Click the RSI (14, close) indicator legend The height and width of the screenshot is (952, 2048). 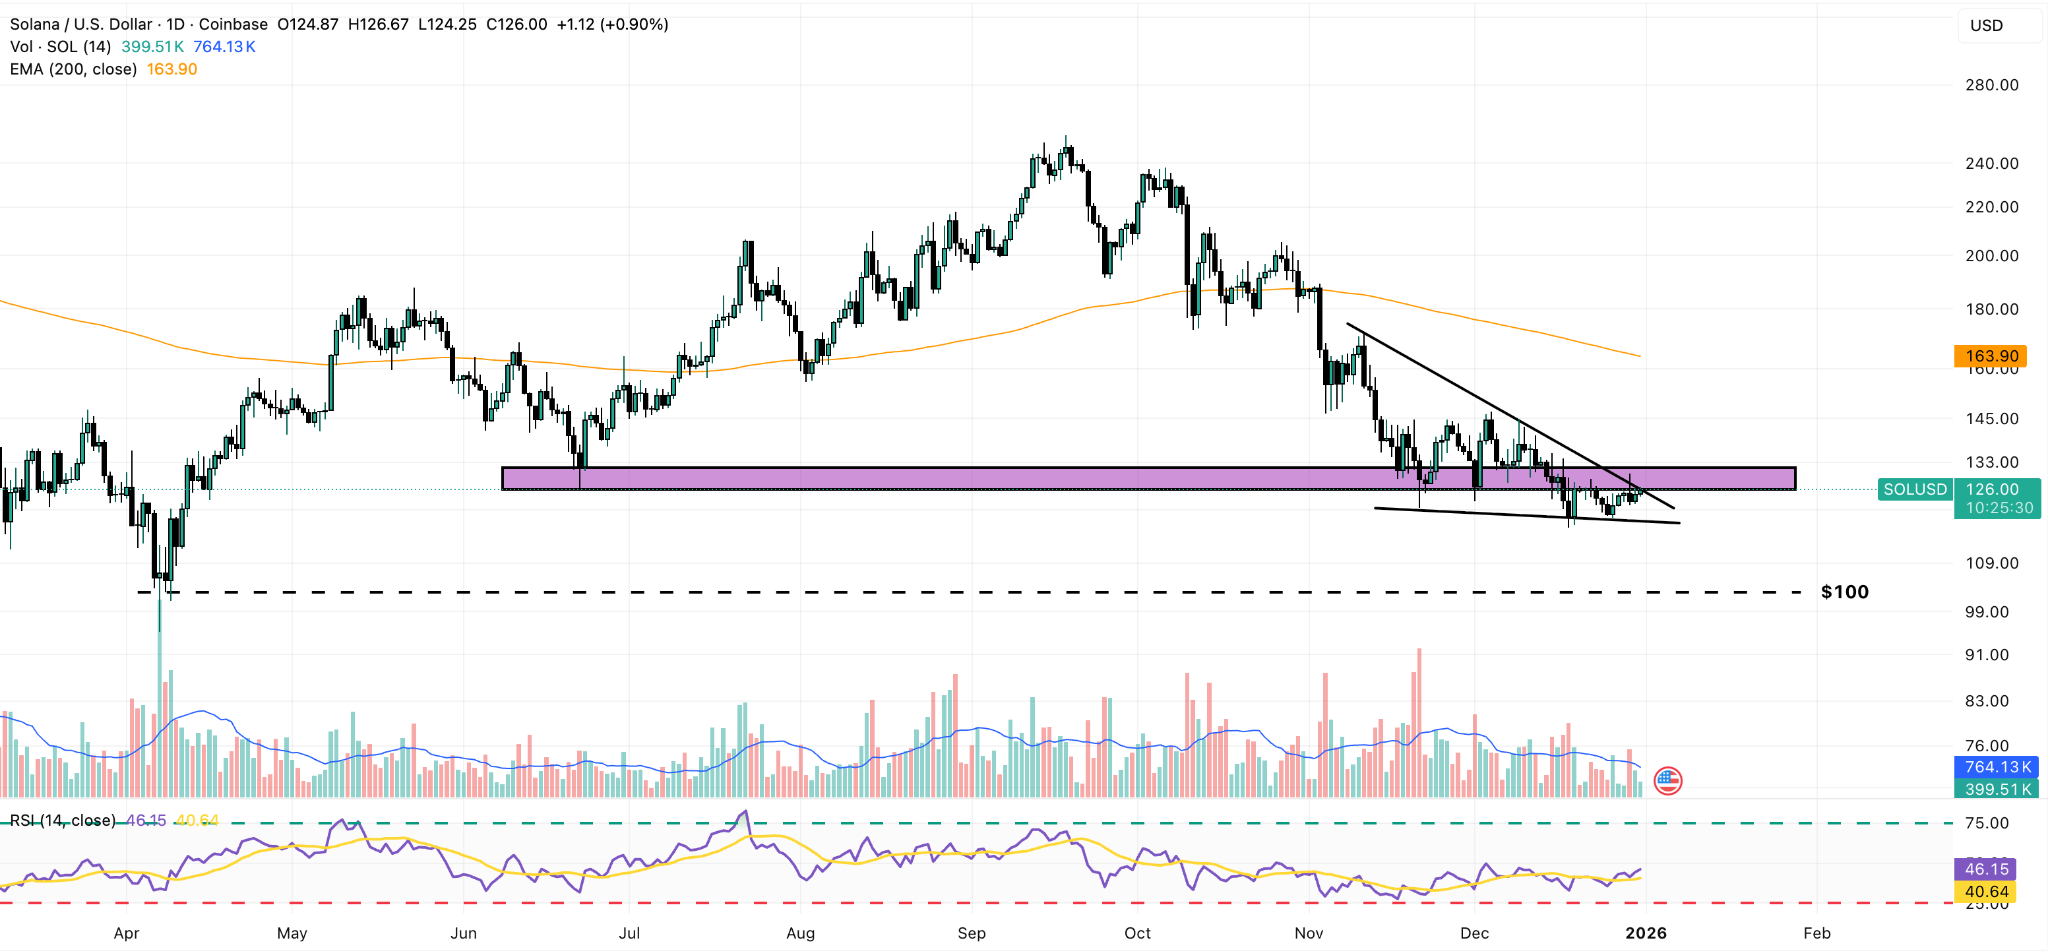[x=62, y=820]
